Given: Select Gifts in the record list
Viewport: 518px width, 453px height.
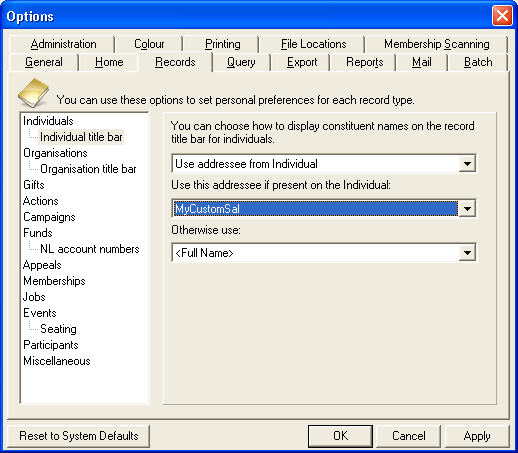Looking at the screenshot, I should [34, 185].
